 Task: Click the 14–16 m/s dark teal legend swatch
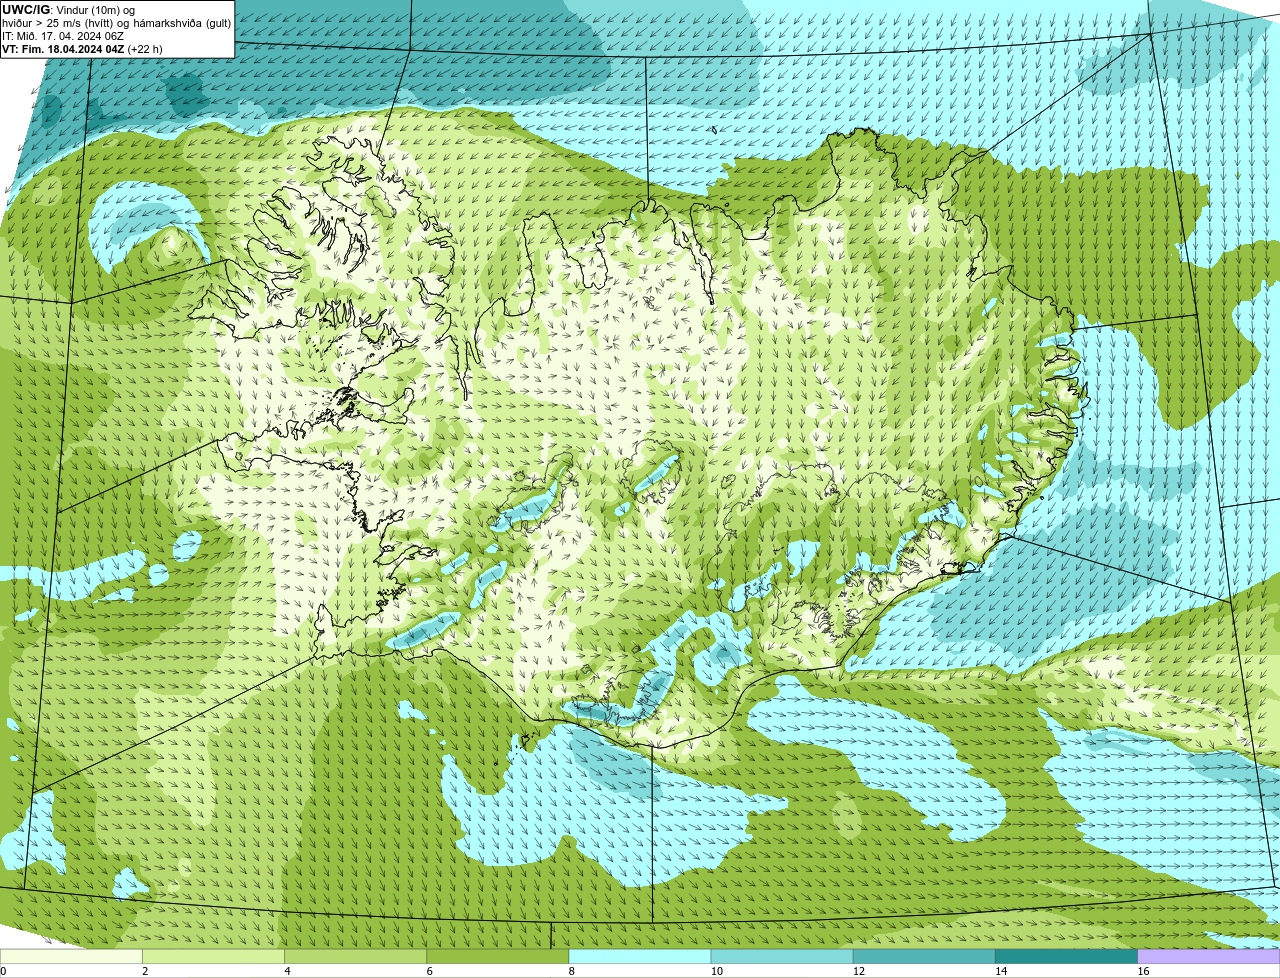(1066, 957)
